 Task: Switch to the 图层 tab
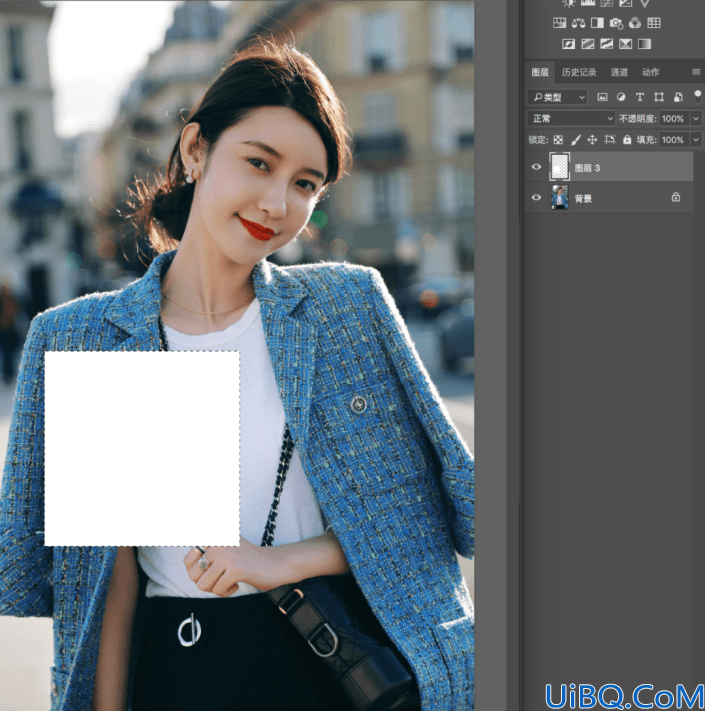click(x=540, y=72)
